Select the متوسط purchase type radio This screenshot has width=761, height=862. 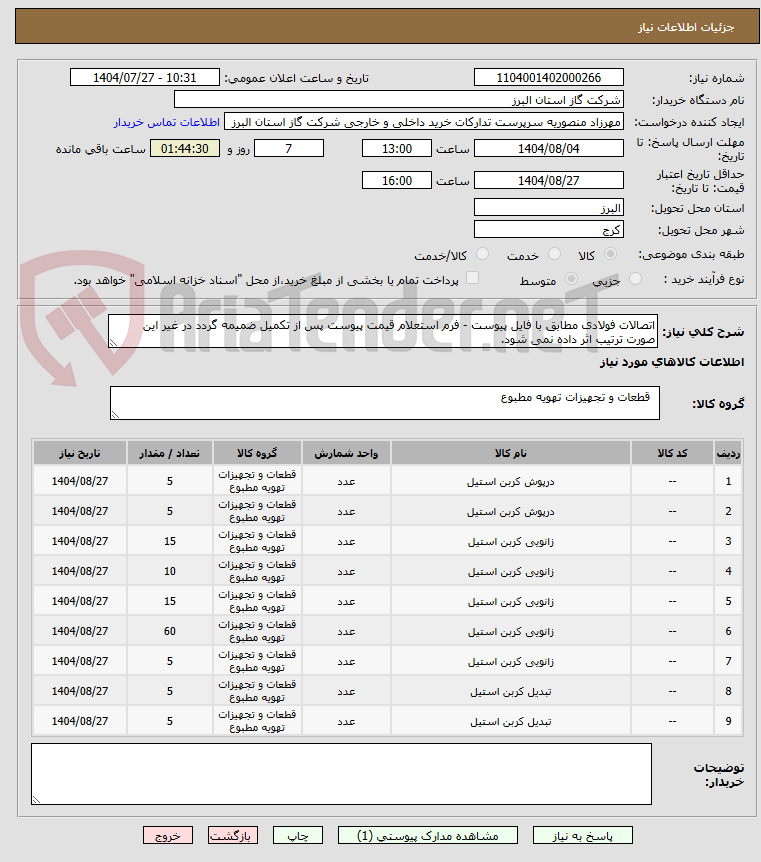(x=571, y=279)
